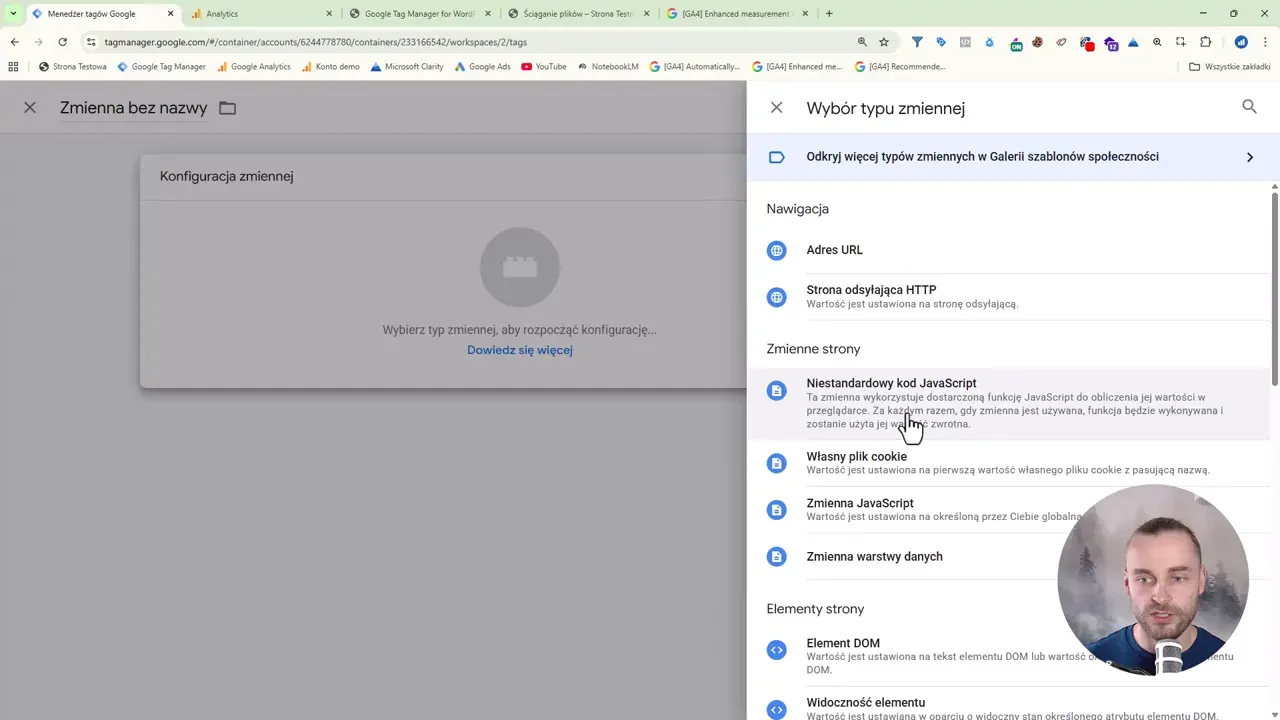Open the ON badge extension icon
The image size is (1280, 720).
[1015, 43]
